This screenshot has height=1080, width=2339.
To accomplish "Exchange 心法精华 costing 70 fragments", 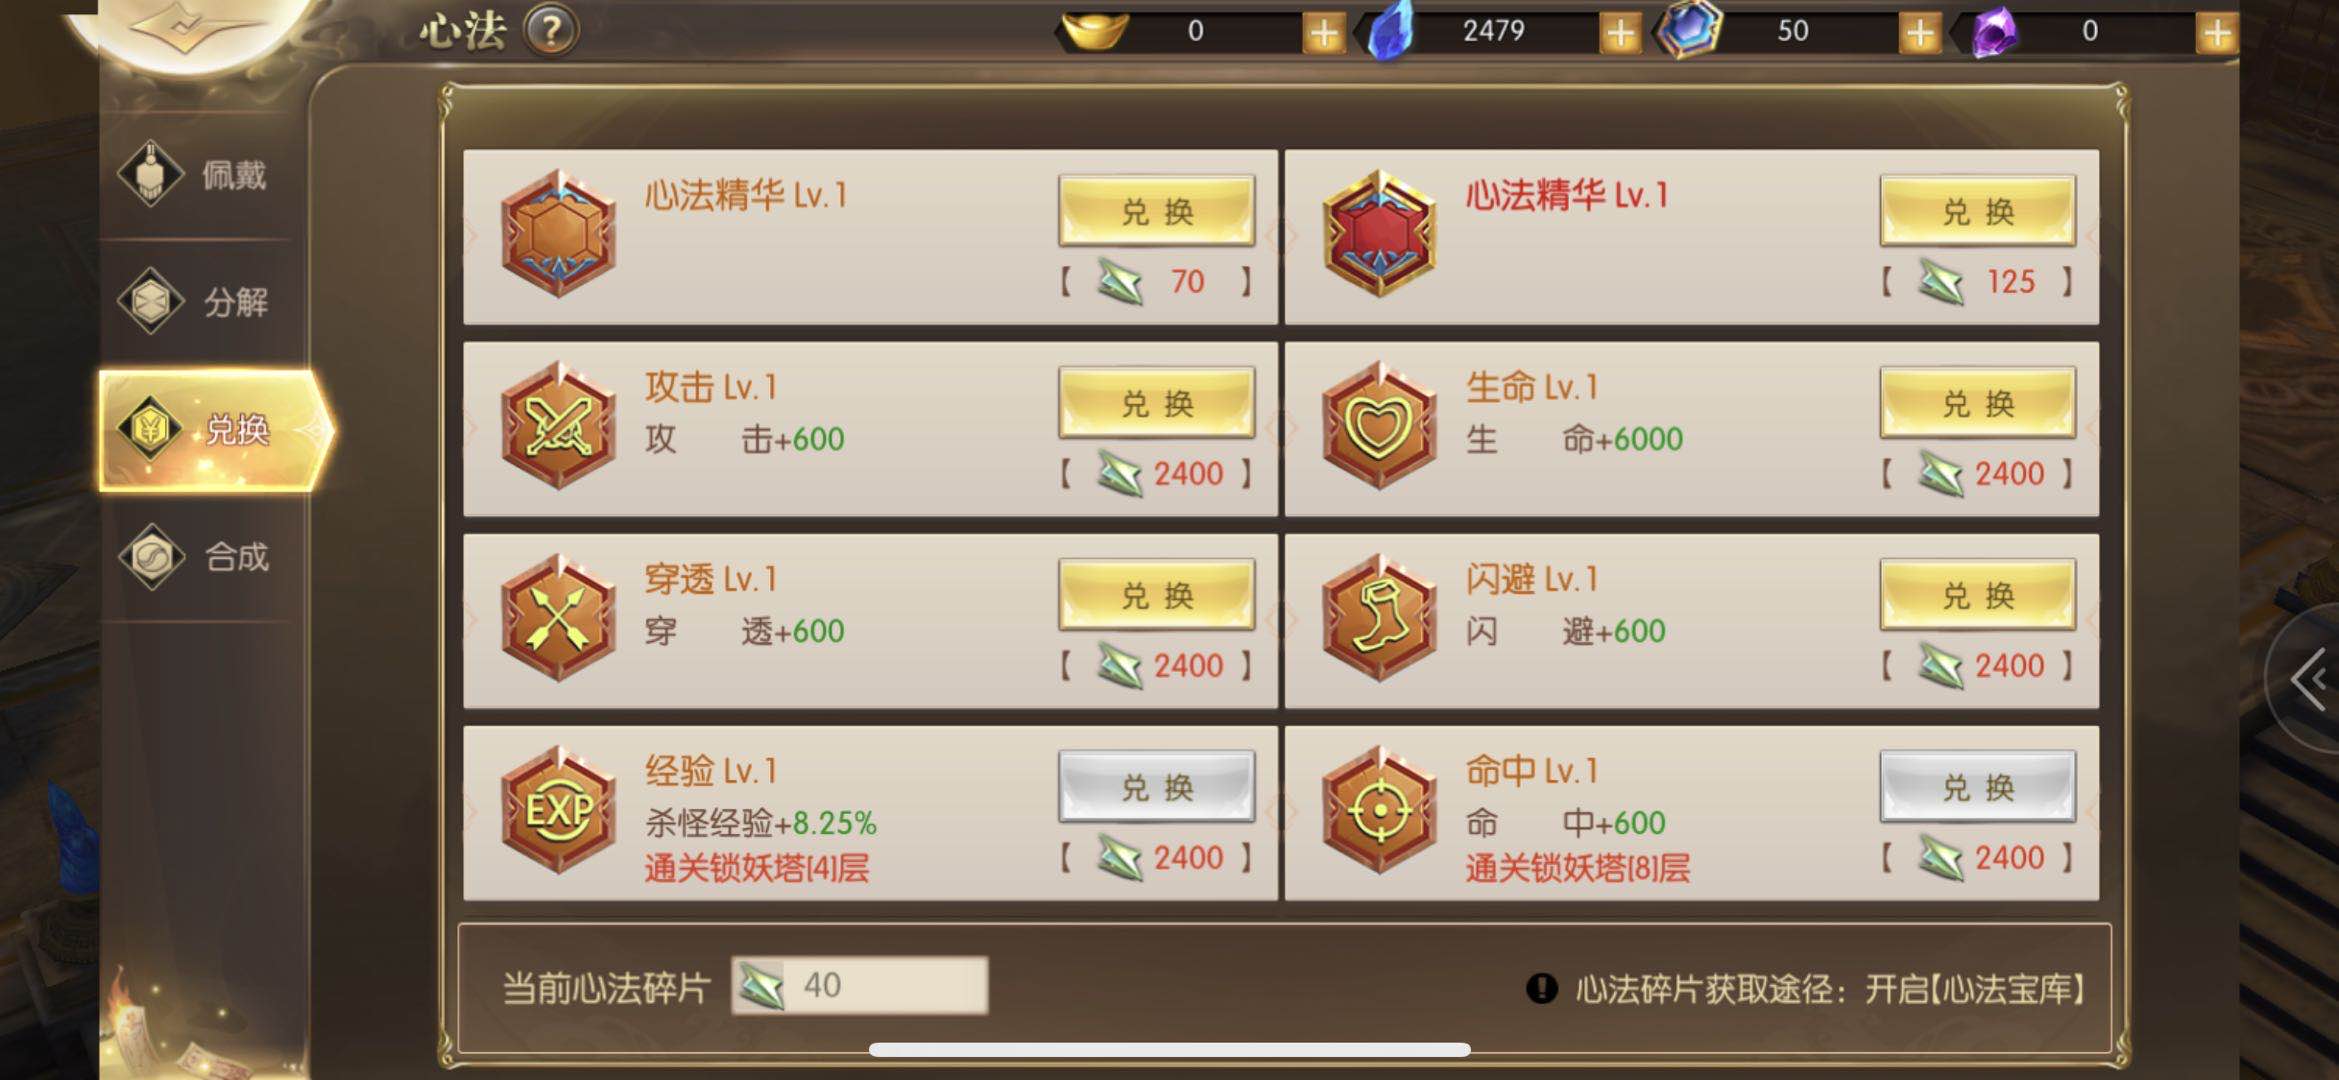I will coord(1157,211).
